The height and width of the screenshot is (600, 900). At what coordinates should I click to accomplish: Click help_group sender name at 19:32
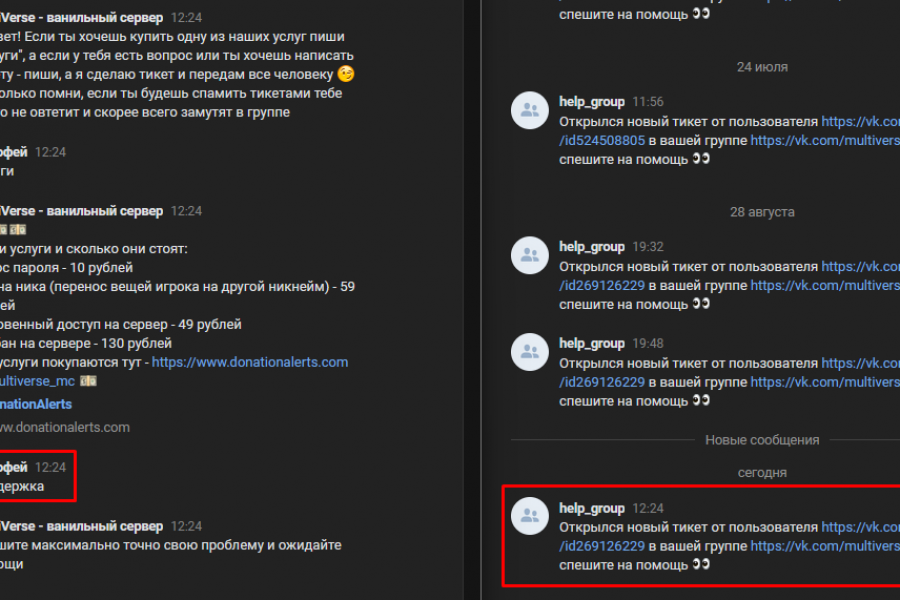point(592,247)
